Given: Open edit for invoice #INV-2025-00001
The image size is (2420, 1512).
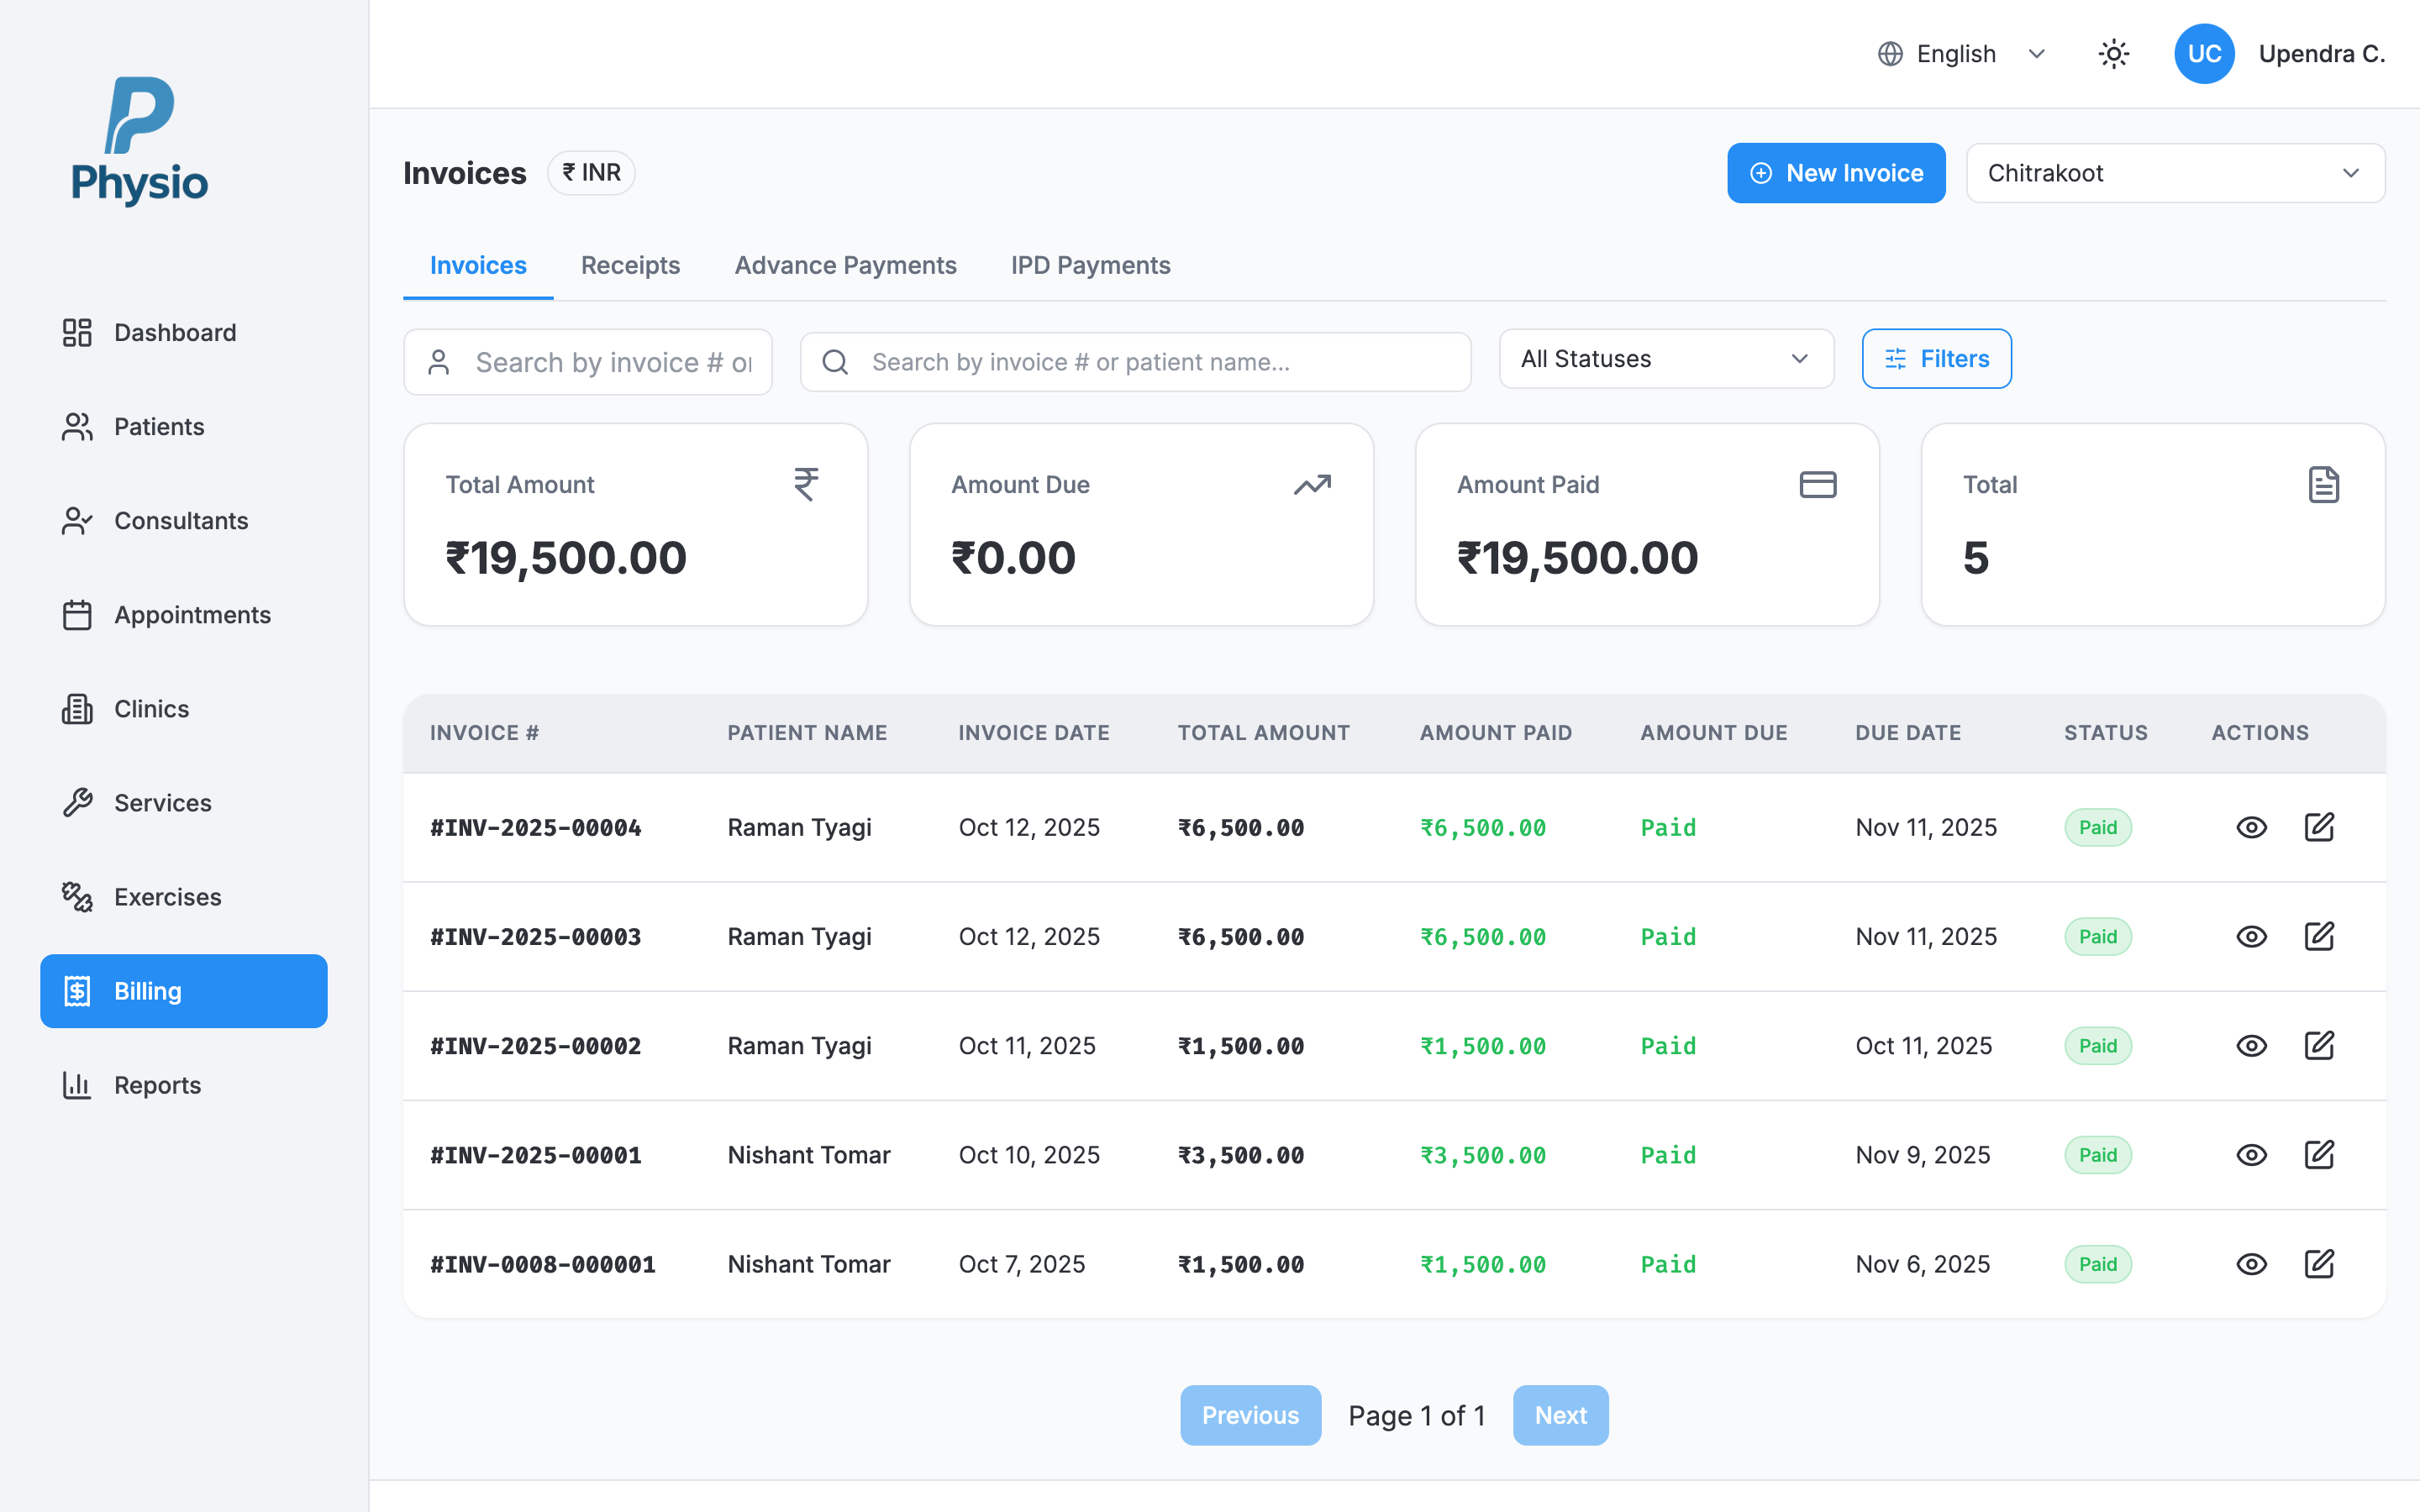Looking at the screenshot, I should (2321, 1155).
